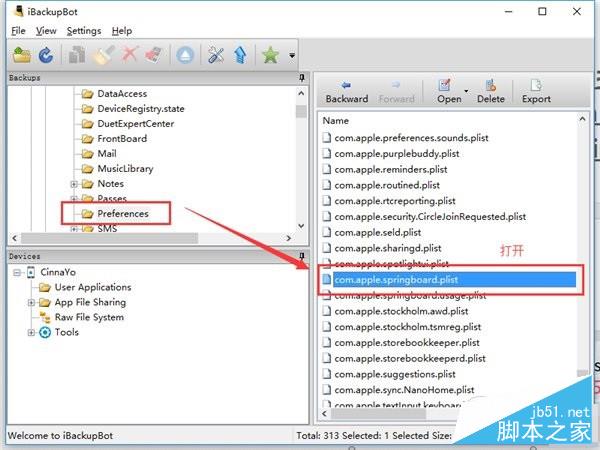Select com.apple.sharingd.plist file

pyautogui.click(x=388, y=248)
